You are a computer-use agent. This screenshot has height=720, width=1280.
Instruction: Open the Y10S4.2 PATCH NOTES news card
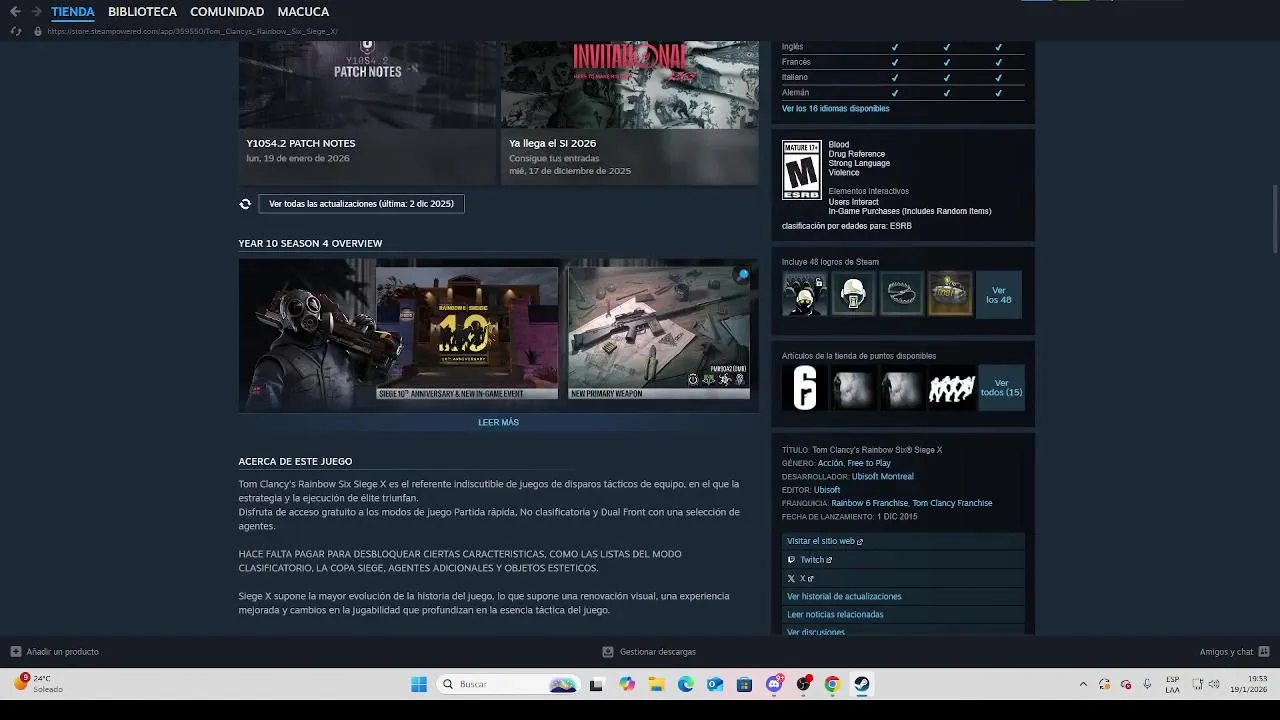pos(367,113)
